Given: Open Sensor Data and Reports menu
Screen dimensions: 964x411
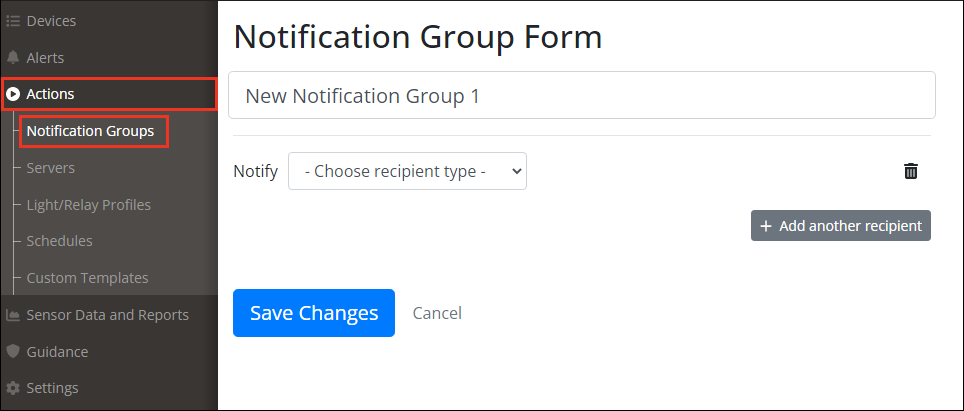Looking at the screenshot, I should (107, 315).
